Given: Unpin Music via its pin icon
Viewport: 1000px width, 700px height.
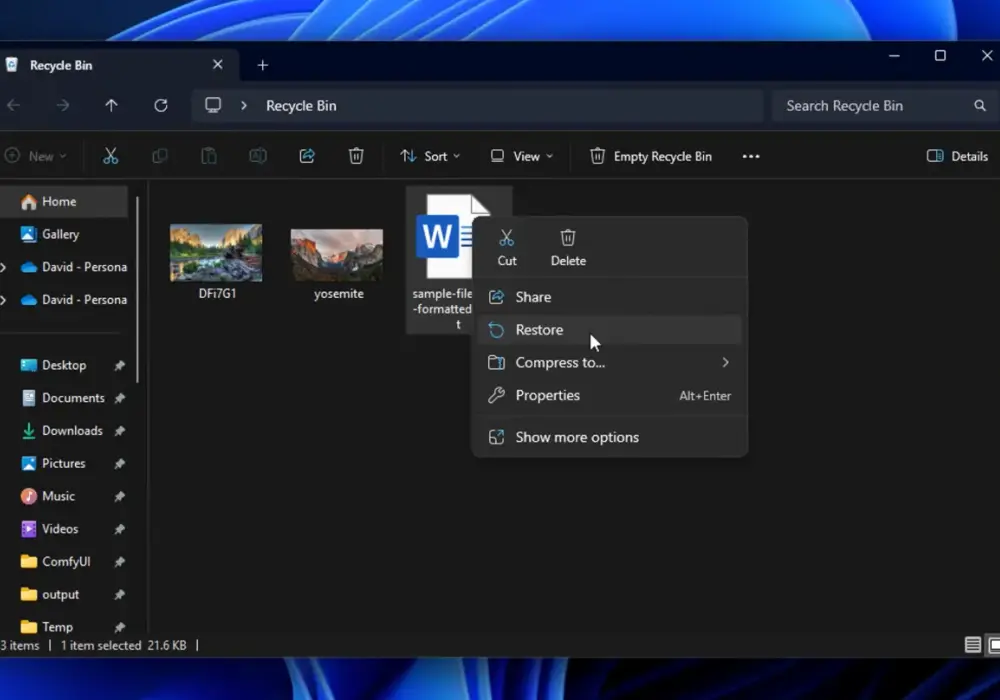Looking at the screenshot, I should click(119, 497).
